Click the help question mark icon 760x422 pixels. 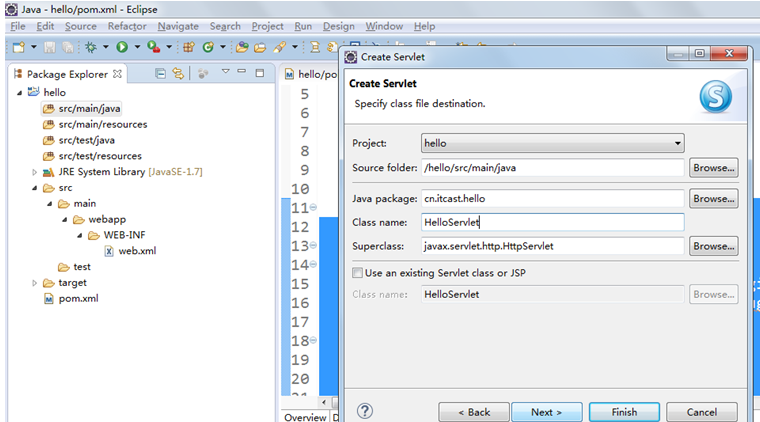click(365, 411)
